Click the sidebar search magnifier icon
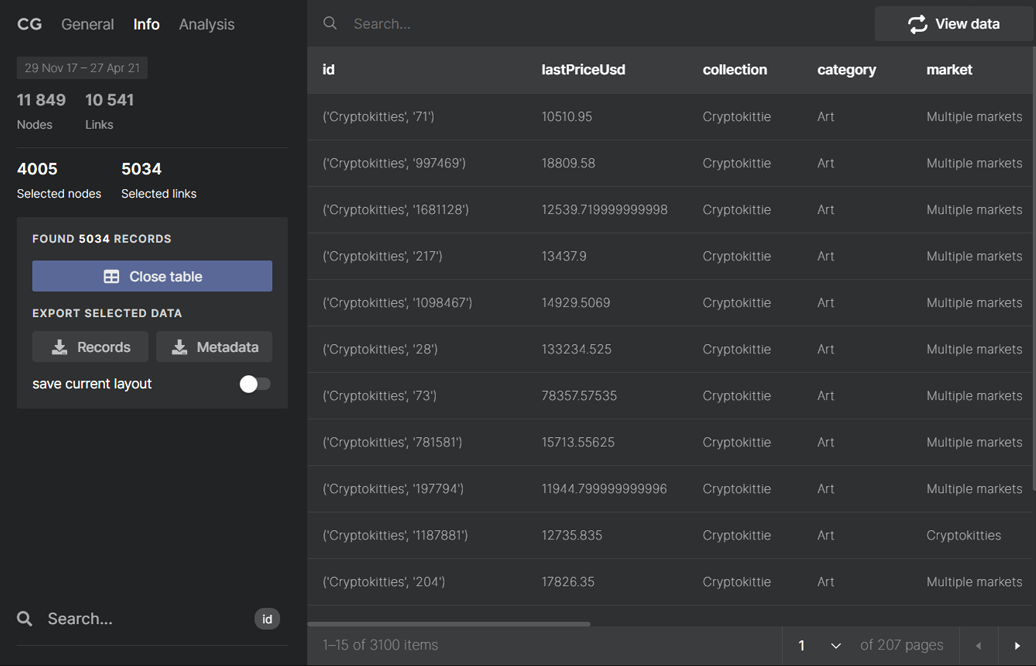This screenshot has height=666, width=1036. 25,619
